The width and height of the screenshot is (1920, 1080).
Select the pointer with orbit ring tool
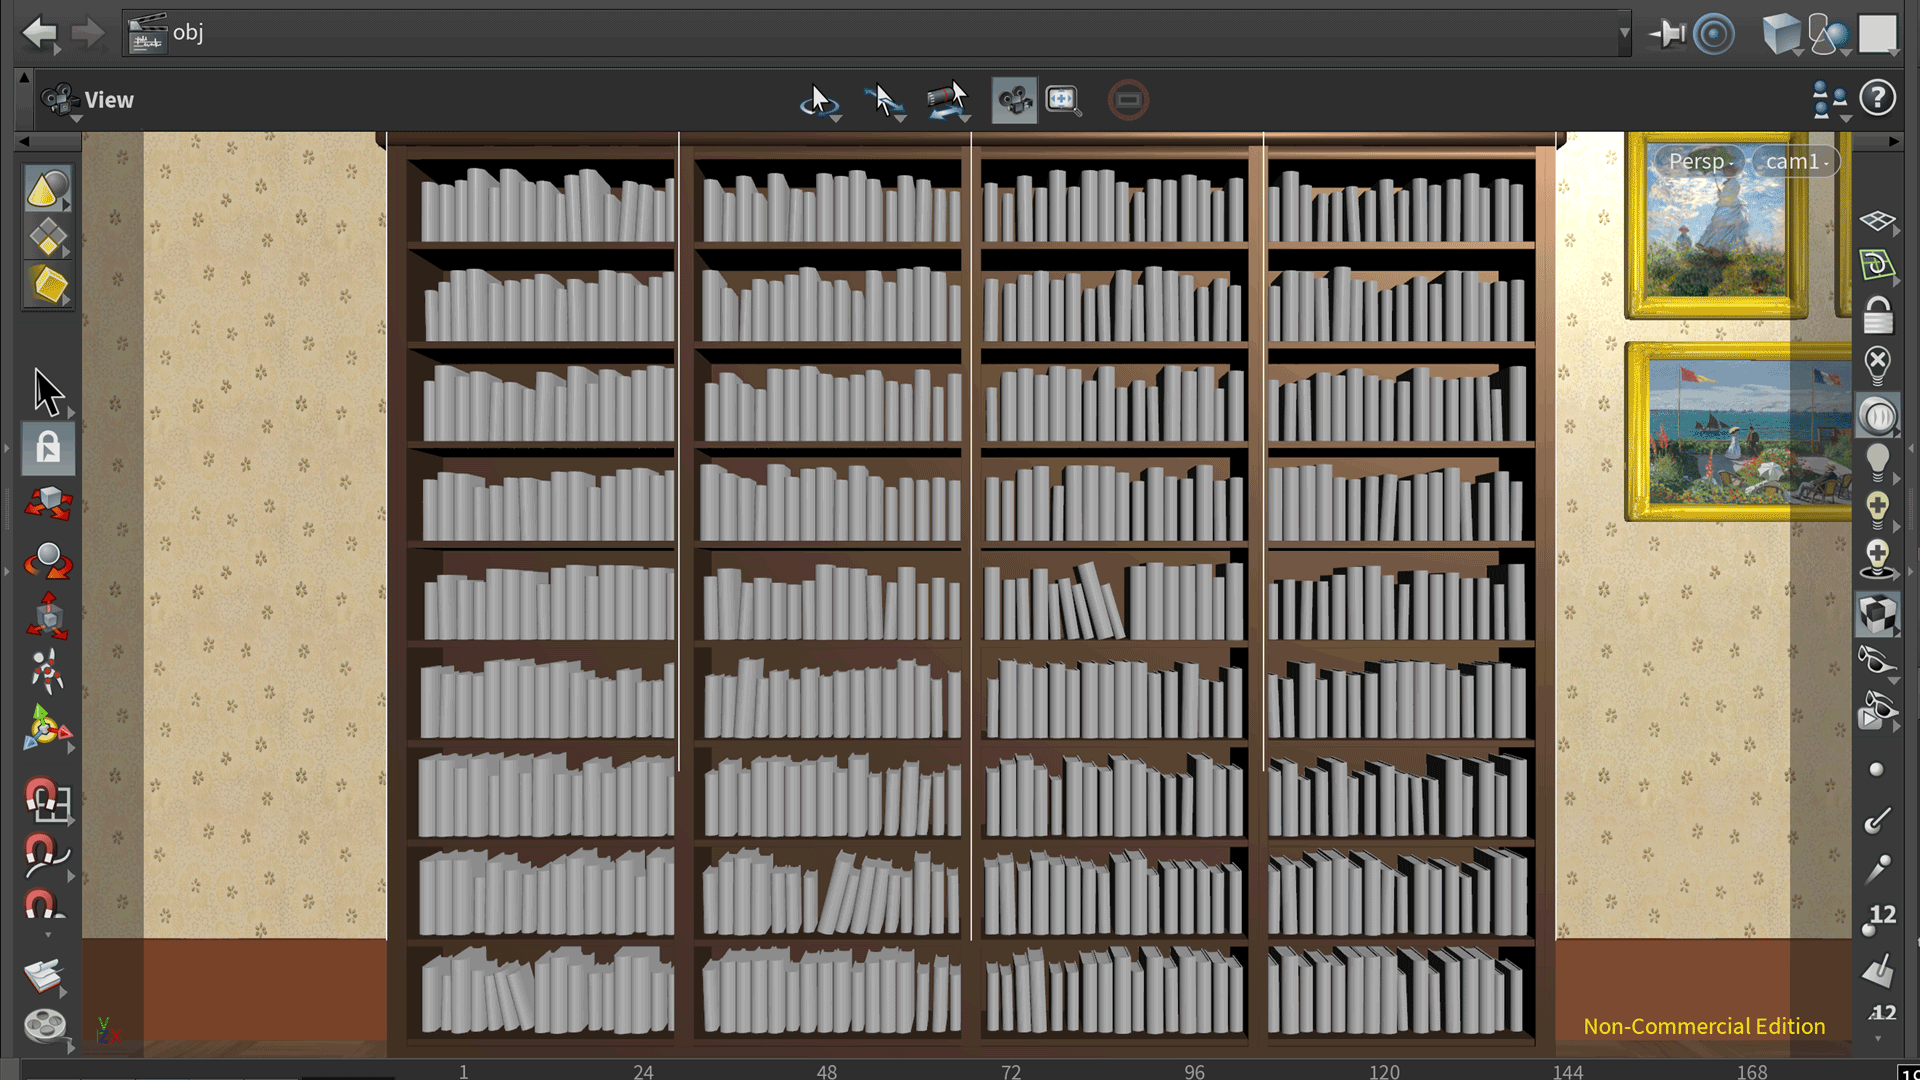[x=820, y=101]
